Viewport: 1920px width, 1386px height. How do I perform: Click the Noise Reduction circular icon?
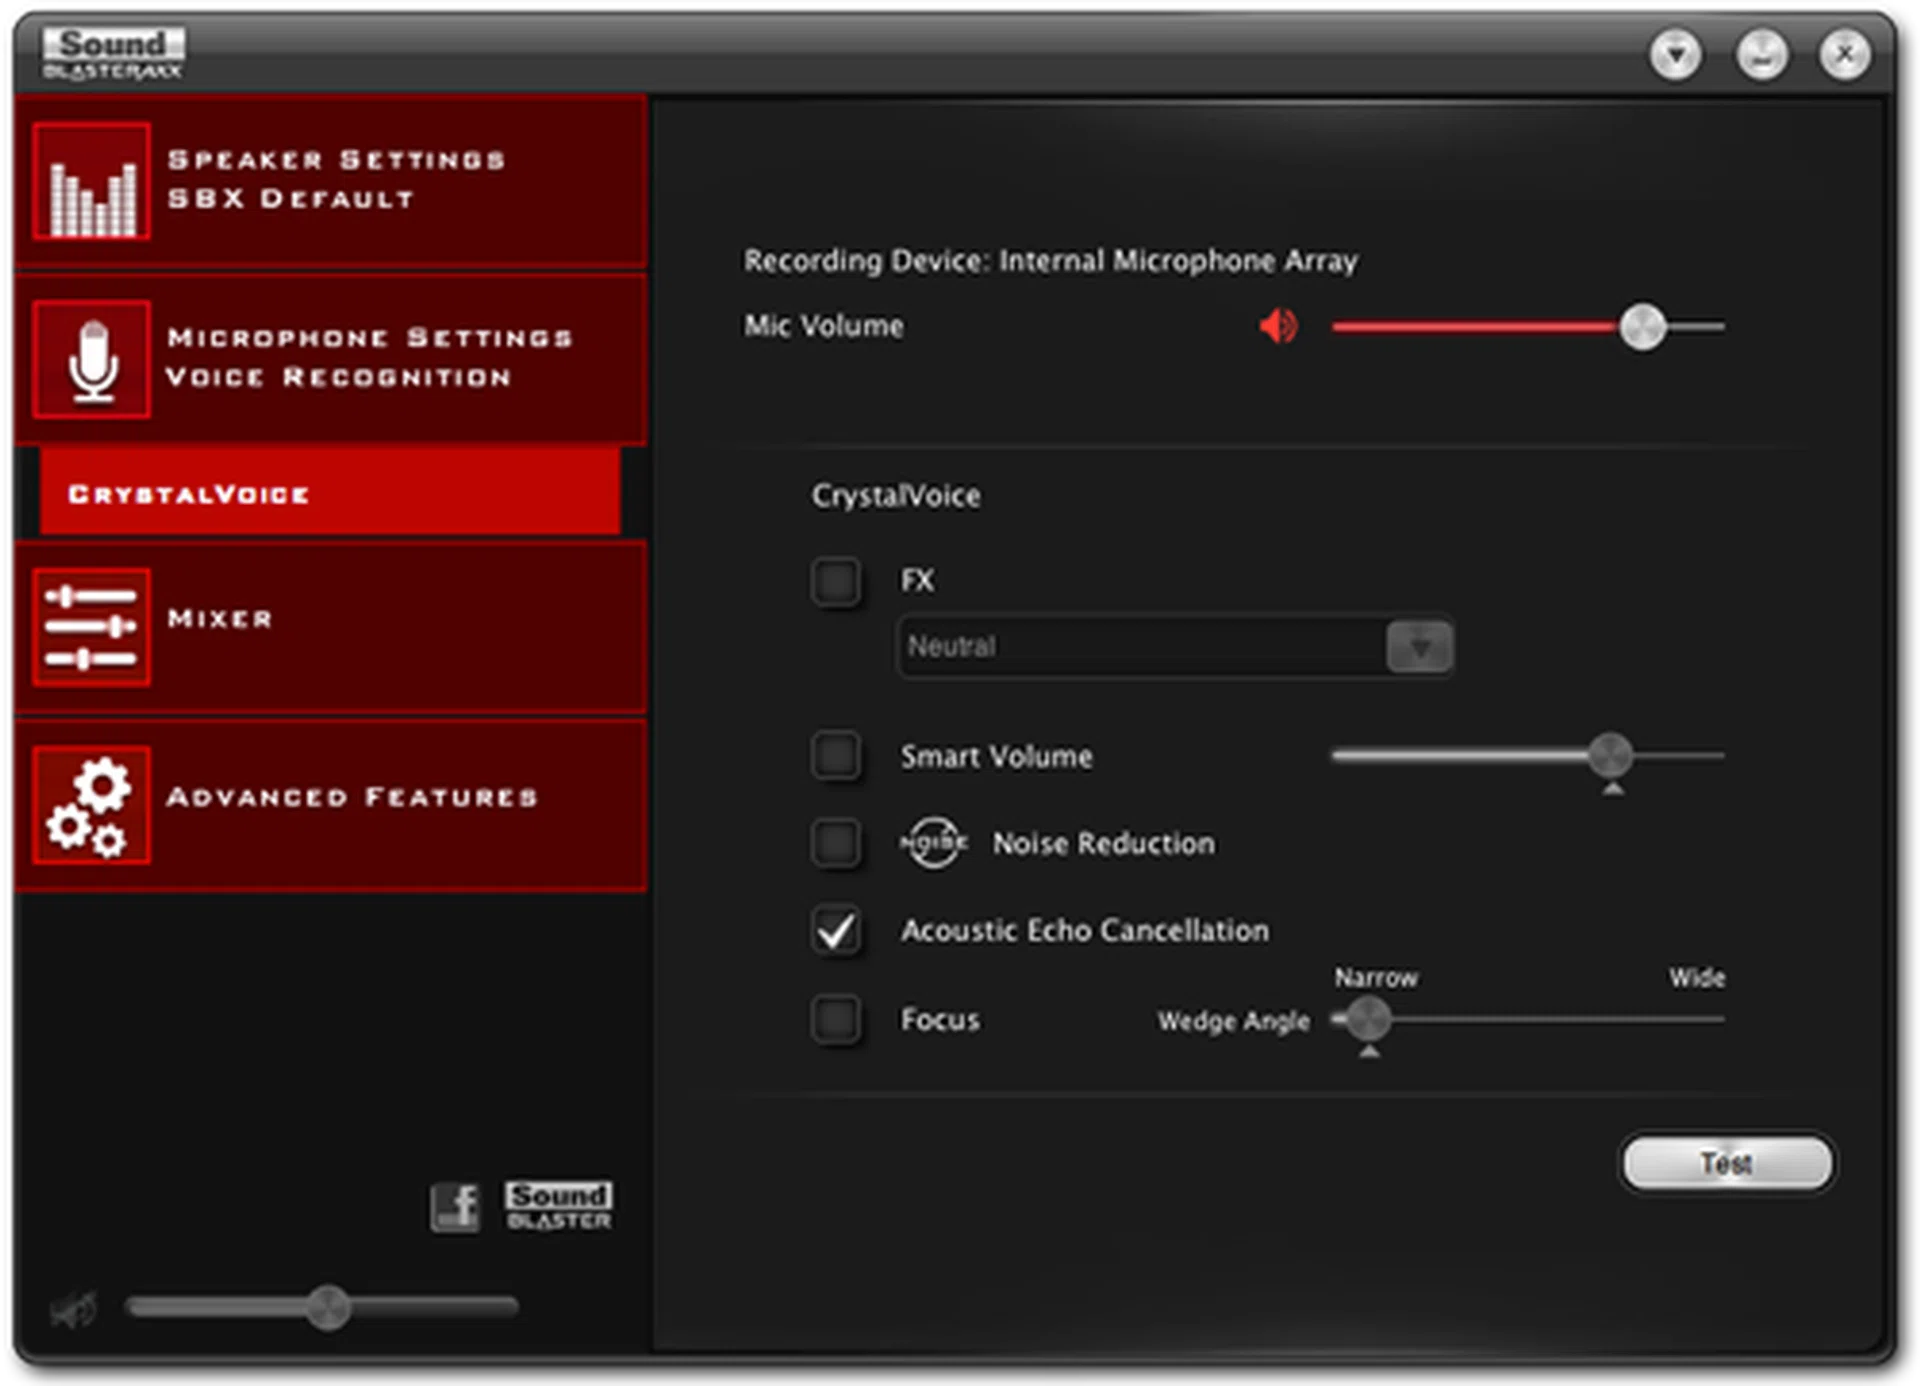[933, 843]
